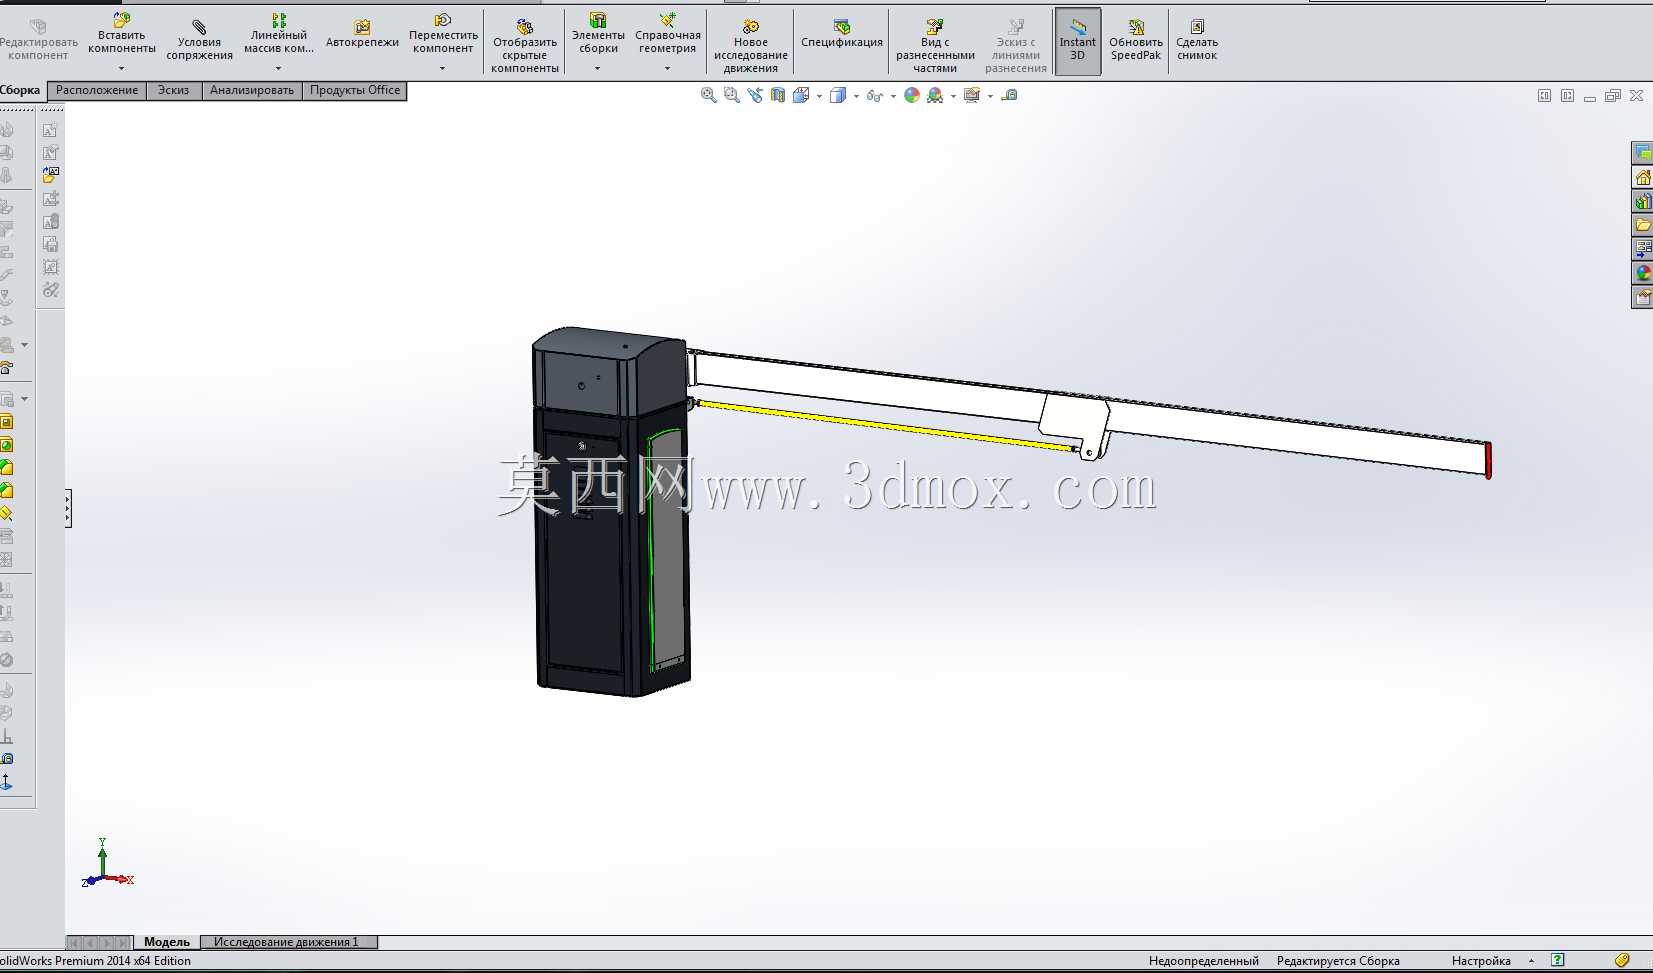Image resolution: width=1653 pixels, height=973 pixels.
Task: Select the Модель bottom tab
Action: (167, 942)
